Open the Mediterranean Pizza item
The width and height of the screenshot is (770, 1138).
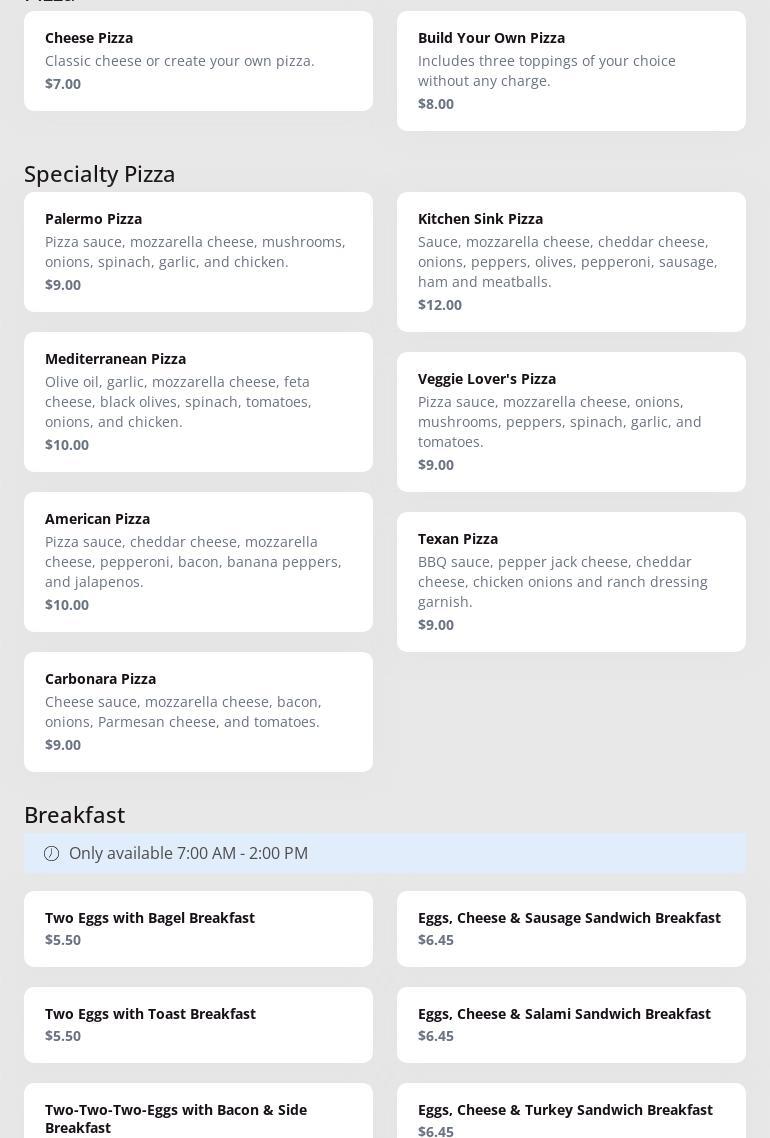(x=198, y=402)
